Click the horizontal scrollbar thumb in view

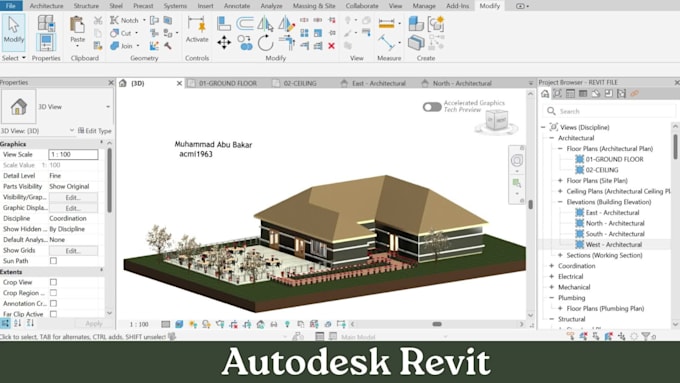pos(437,324)
